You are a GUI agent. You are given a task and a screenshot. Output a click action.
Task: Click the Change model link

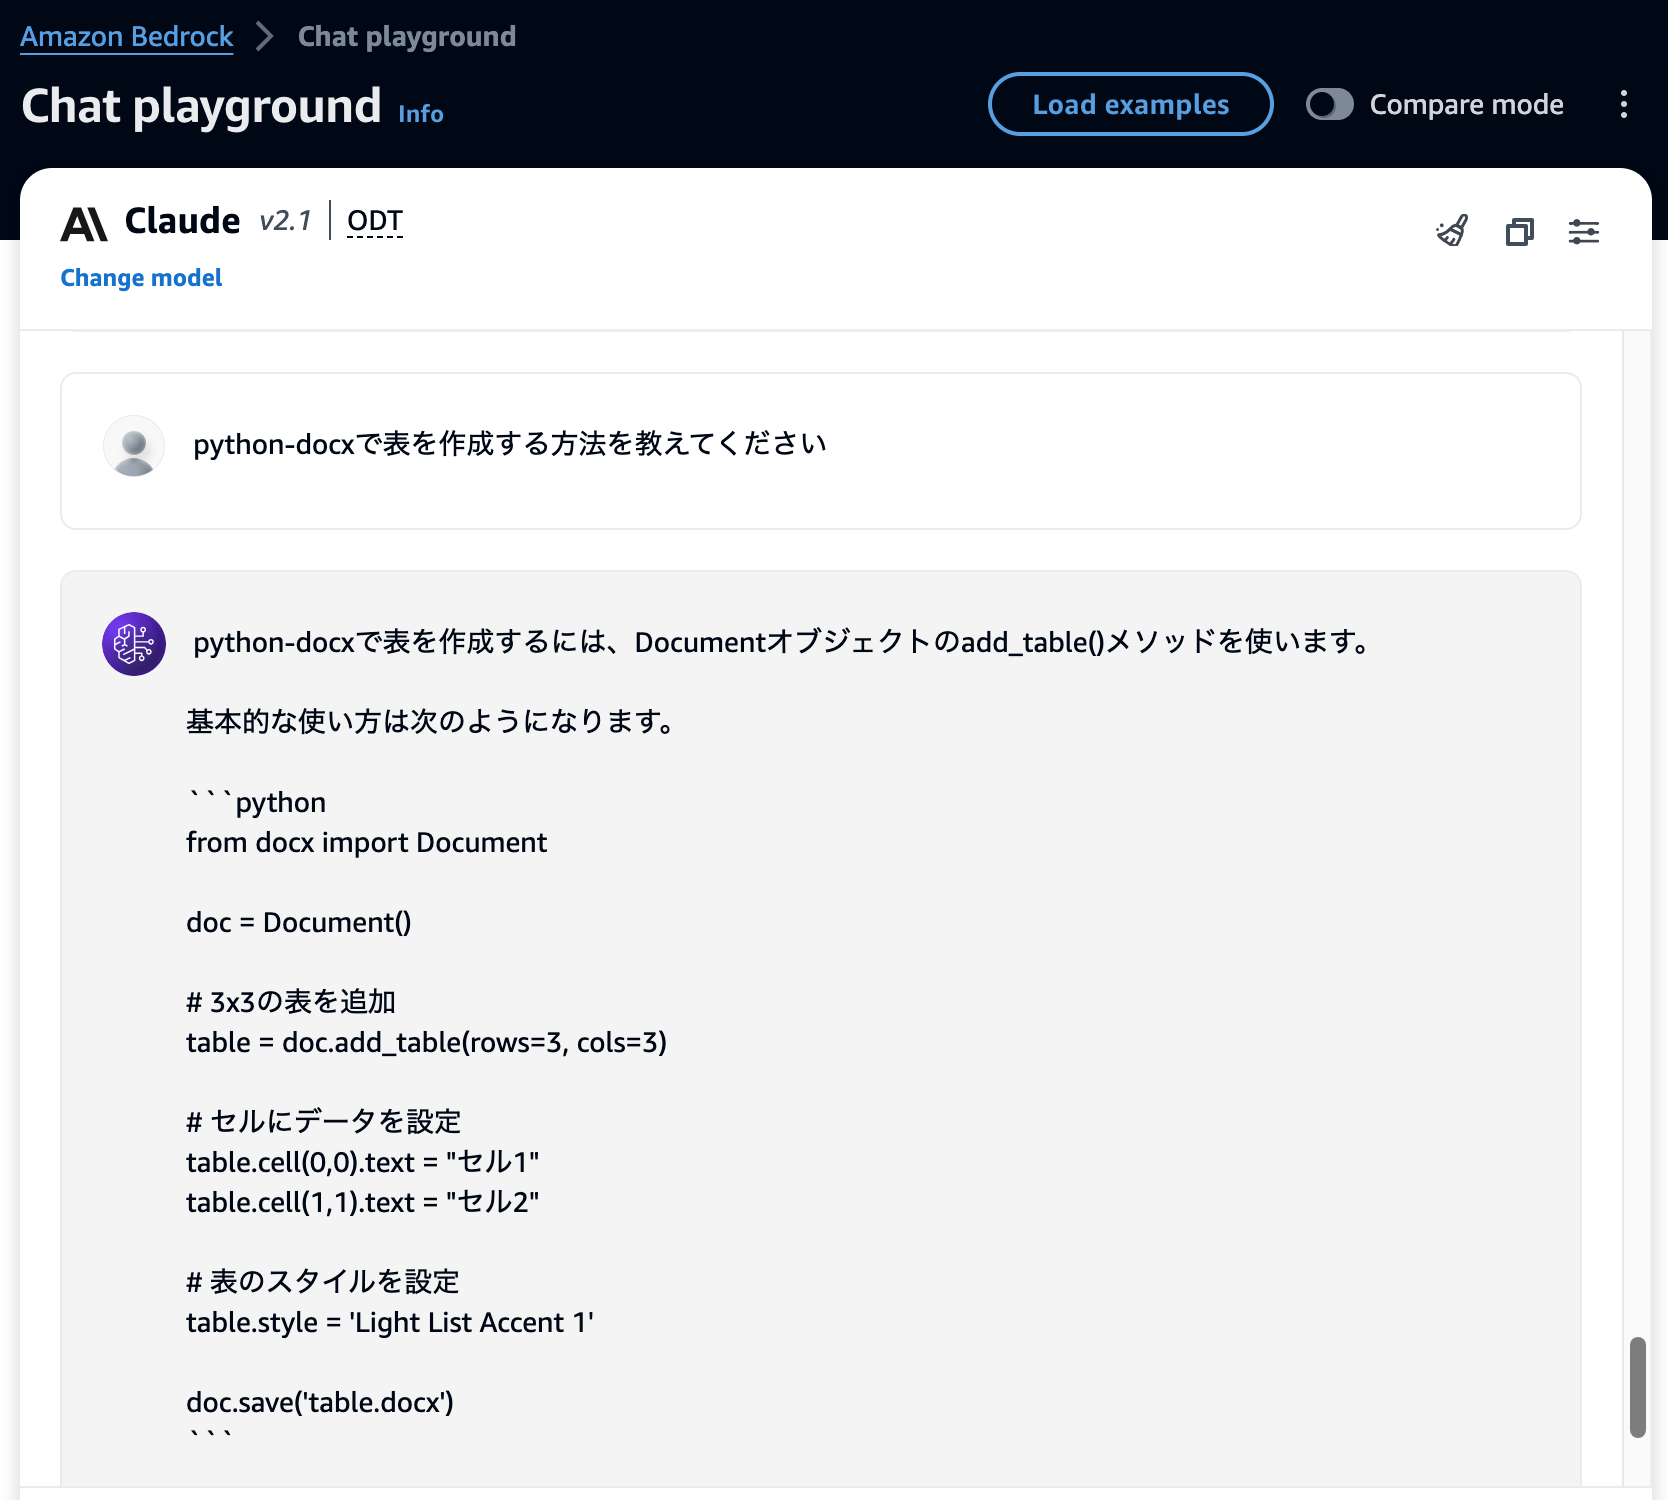click(141, 278)
